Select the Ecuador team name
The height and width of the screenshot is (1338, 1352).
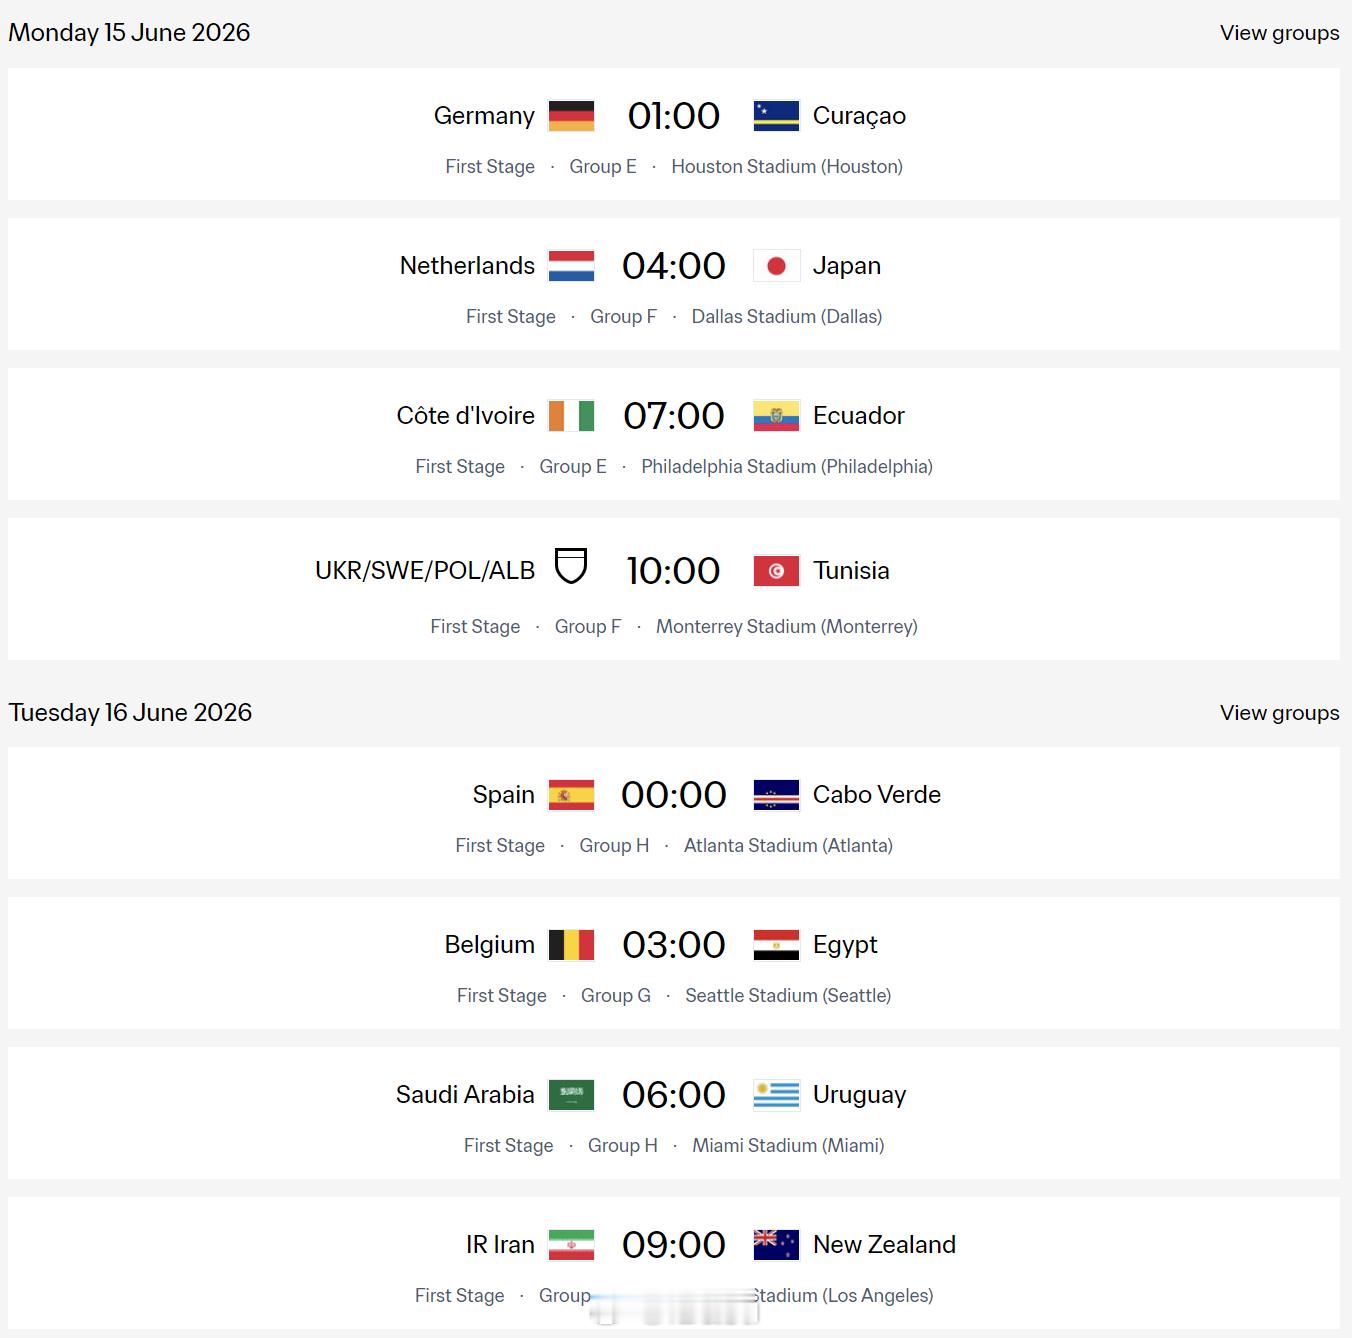click(x=858, y=416)
